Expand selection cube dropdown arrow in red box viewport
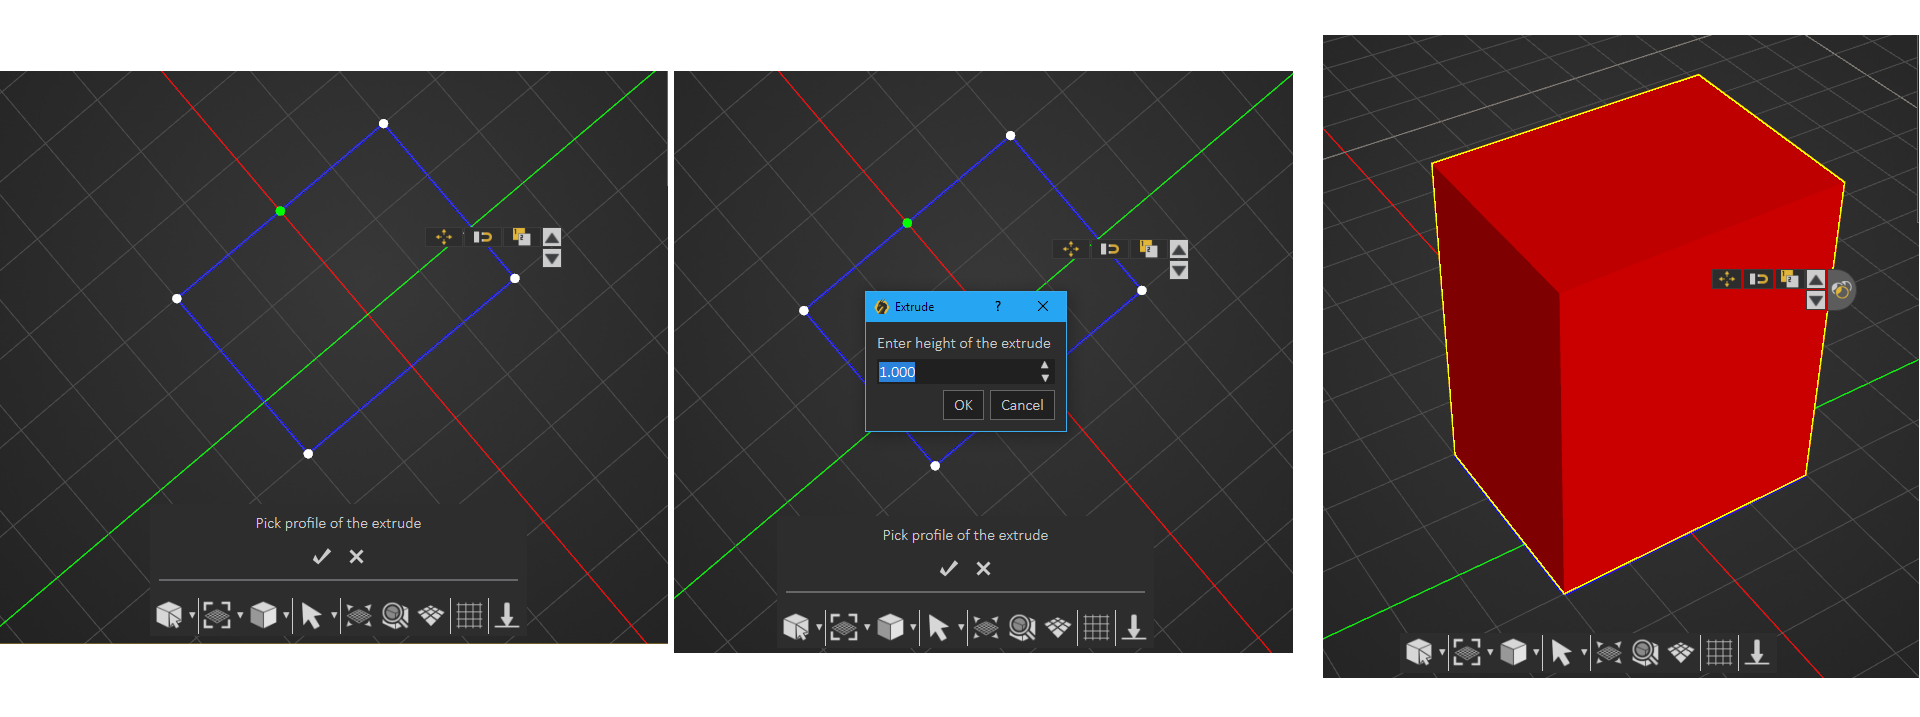This screenshot has height=717, width=1920. pyautogui.click(x=1442, y=653)
